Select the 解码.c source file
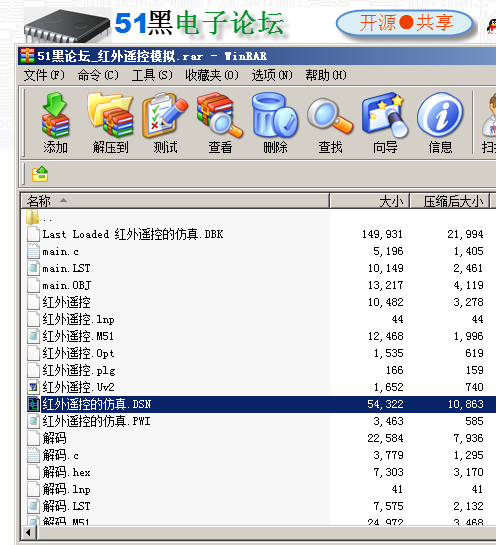This screenshot has height=545, width=496. pos(60,455)
